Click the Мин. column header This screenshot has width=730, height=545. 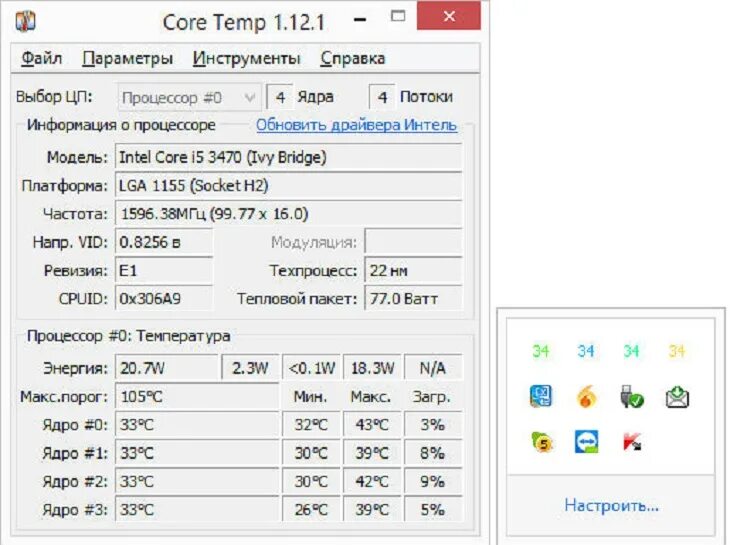click(311, 397)
